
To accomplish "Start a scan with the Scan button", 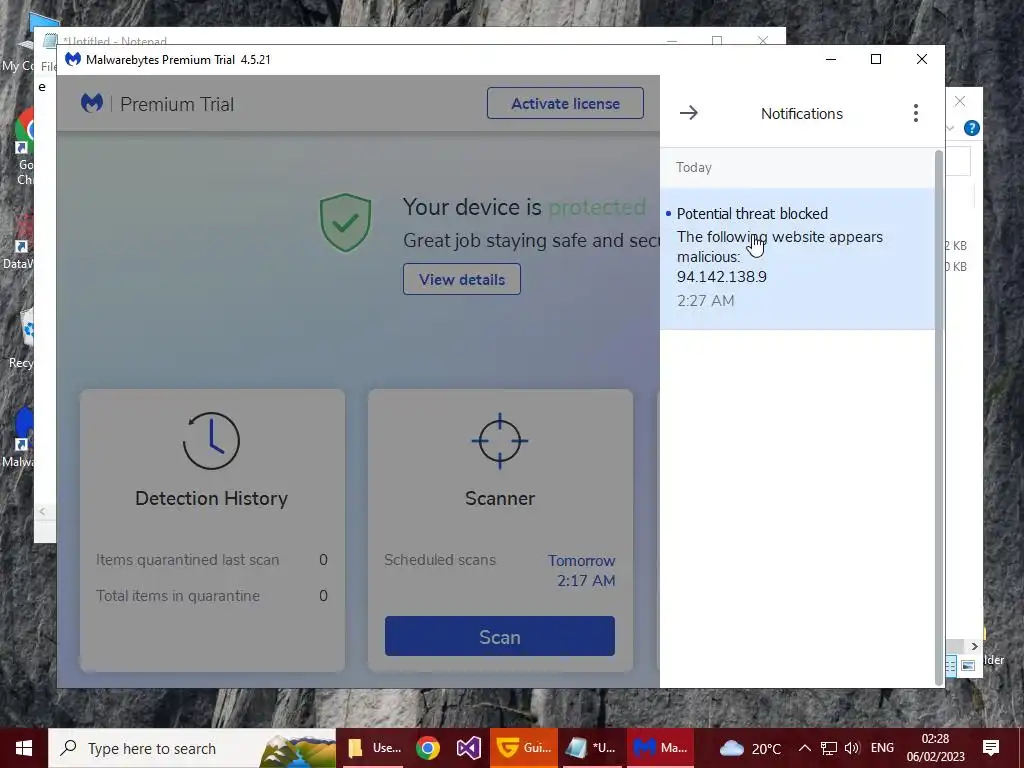I will pyautogui.click(x=500, y=636).
